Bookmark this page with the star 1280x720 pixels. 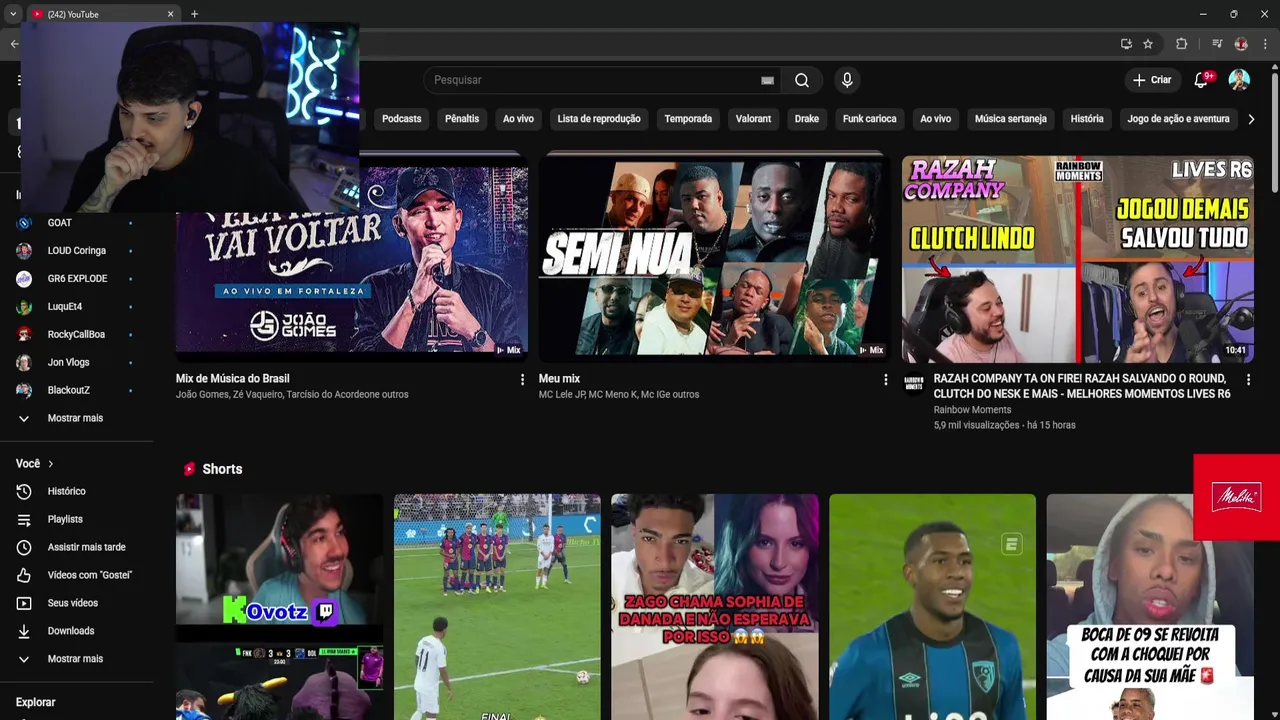click(x=1148, y=44)
